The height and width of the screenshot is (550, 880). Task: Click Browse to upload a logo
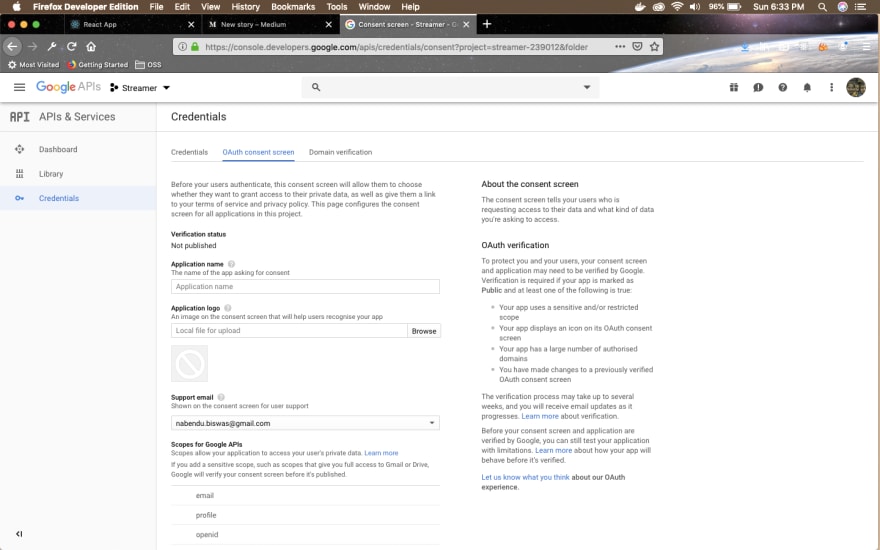point(424,331)
